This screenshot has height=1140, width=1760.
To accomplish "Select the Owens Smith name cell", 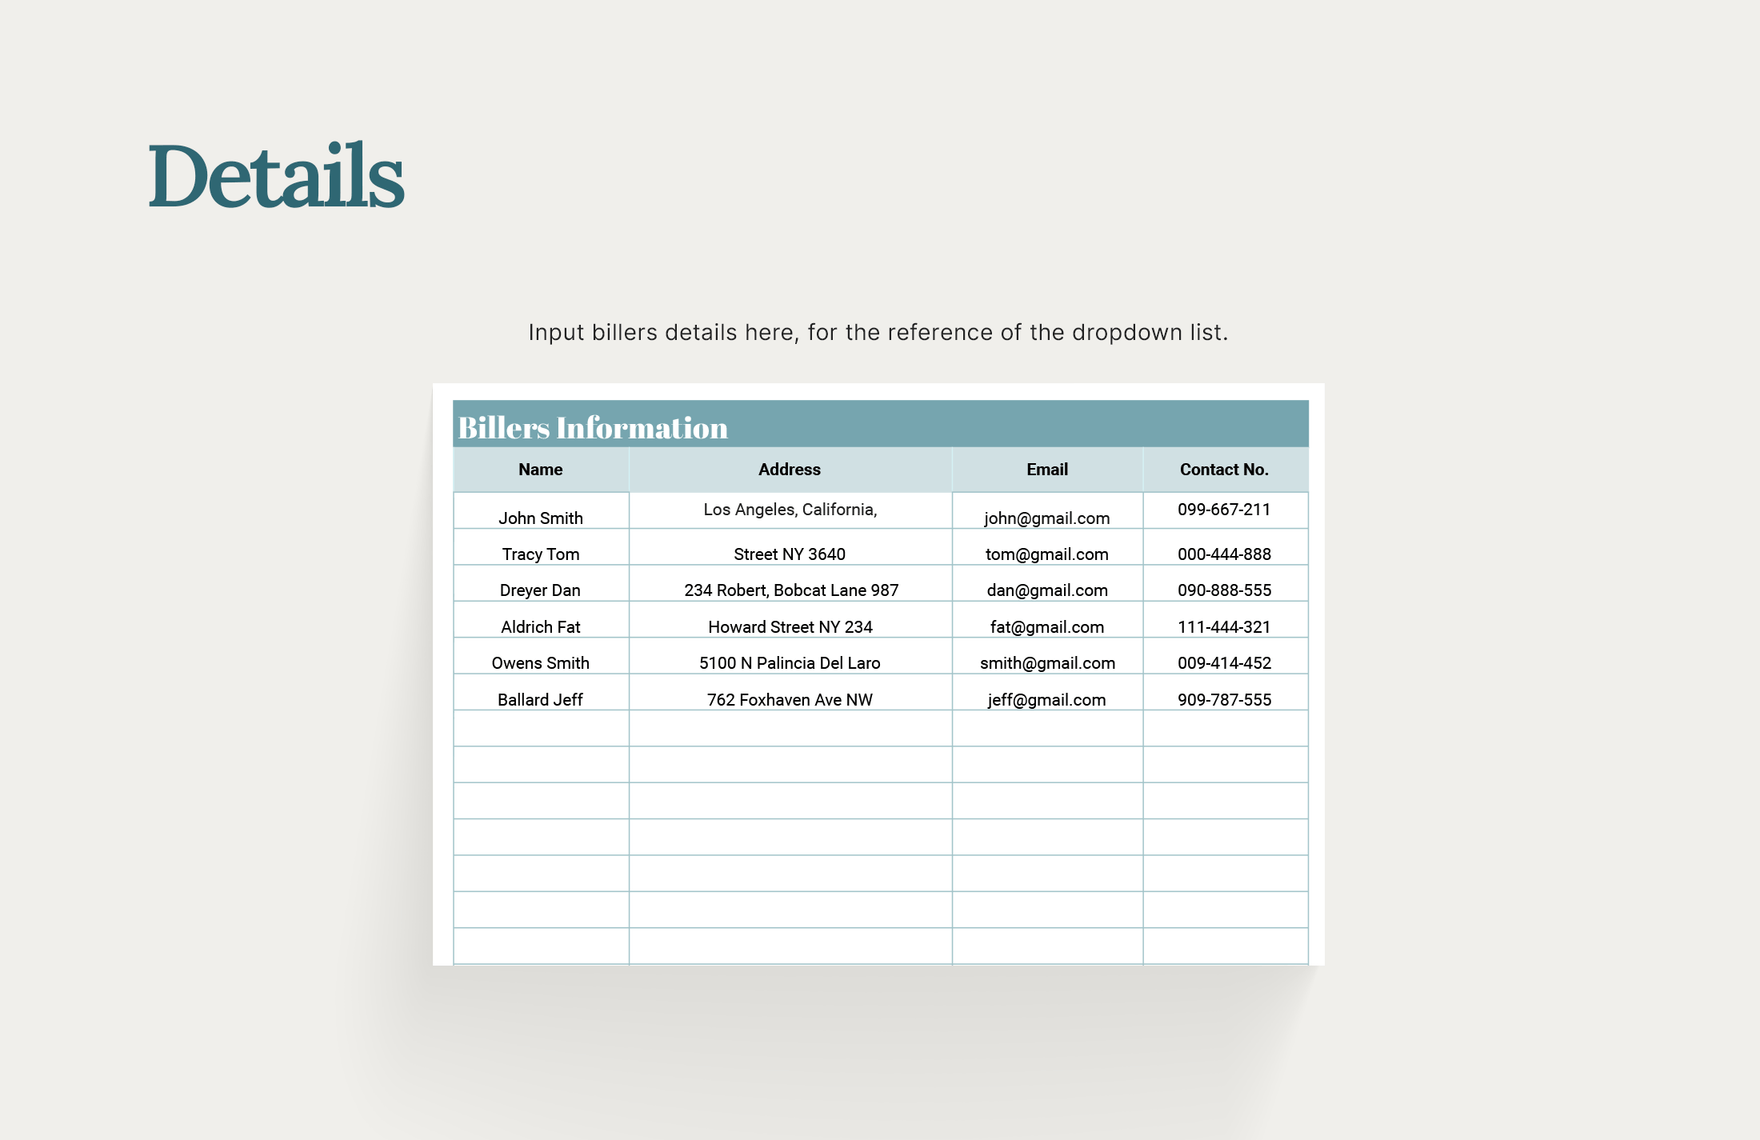I will pyautogui.click(x=541, y=656).
